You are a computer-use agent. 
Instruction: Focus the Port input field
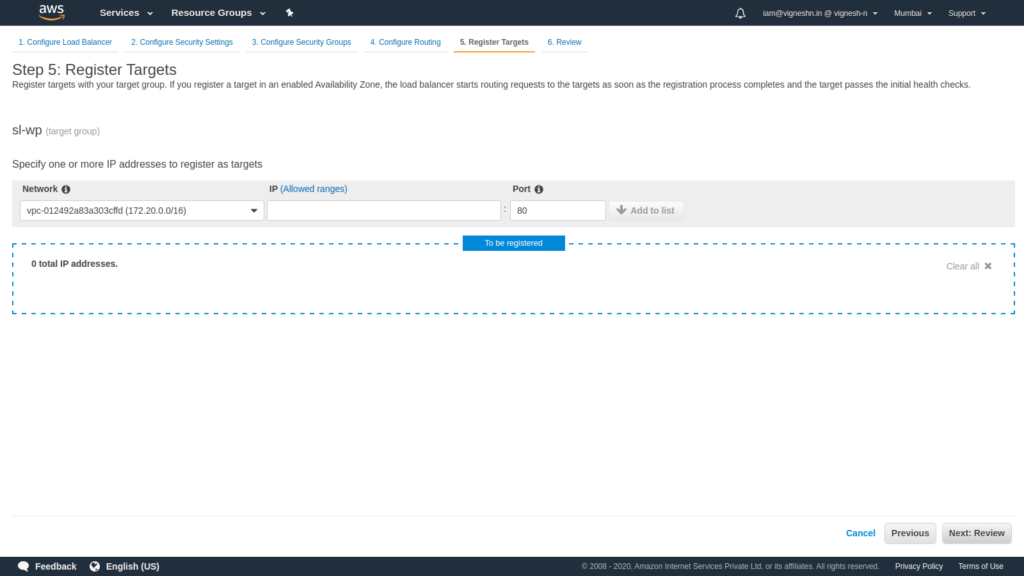coord(558,210)
